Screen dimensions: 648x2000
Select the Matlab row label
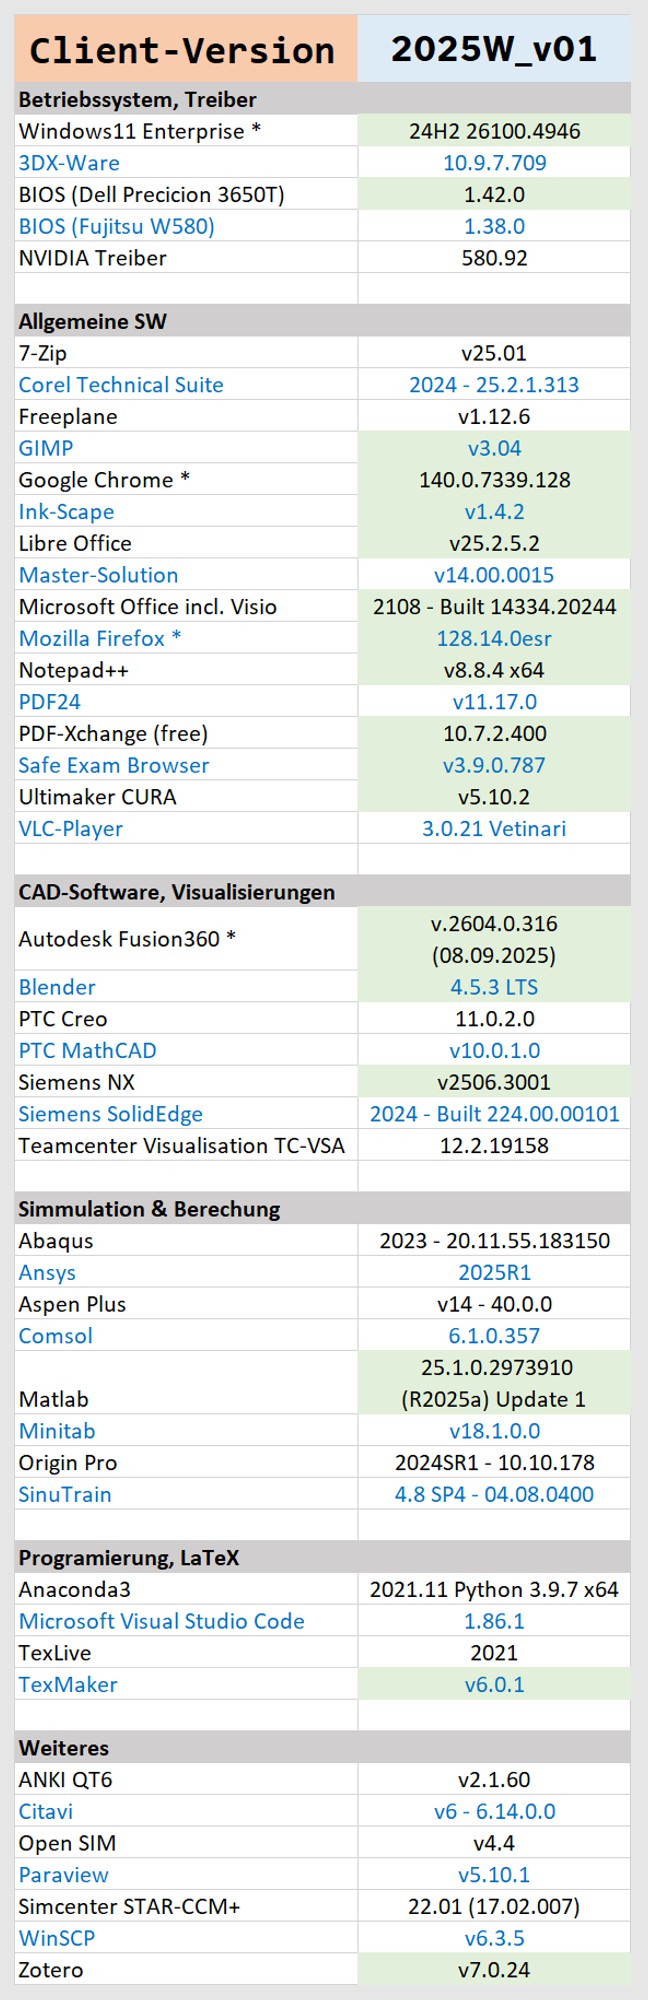(x=54, y=1399)
